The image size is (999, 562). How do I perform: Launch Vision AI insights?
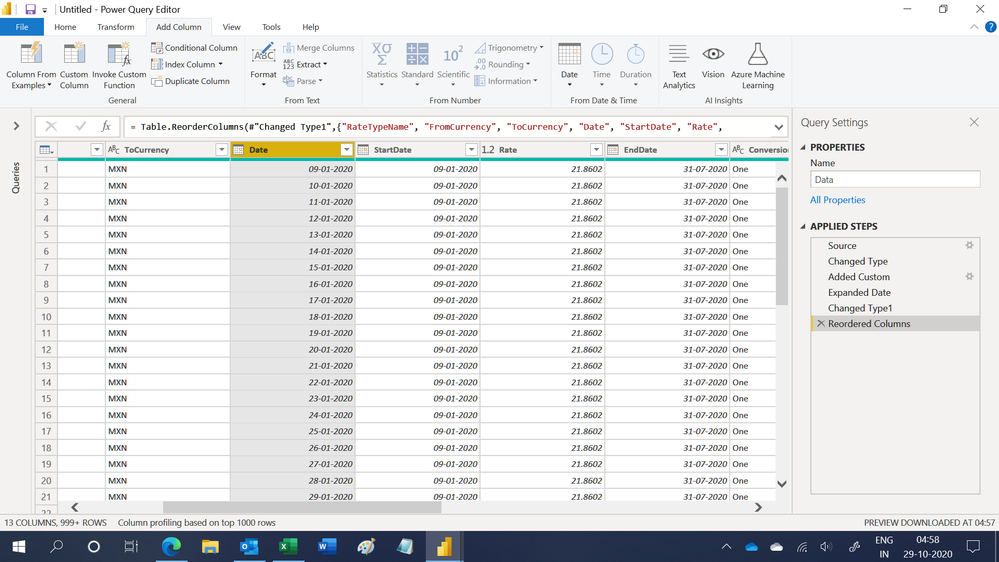[713, 62]
